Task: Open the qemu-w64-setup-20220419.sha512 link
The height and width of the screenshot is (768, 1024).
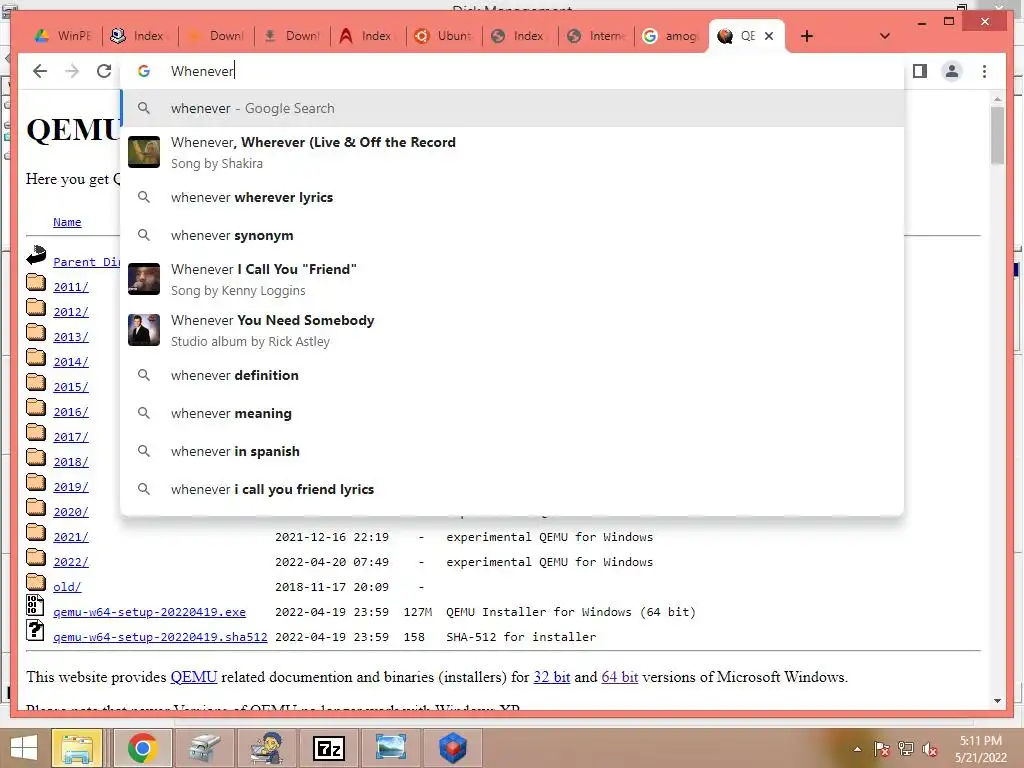Action: 160,637
